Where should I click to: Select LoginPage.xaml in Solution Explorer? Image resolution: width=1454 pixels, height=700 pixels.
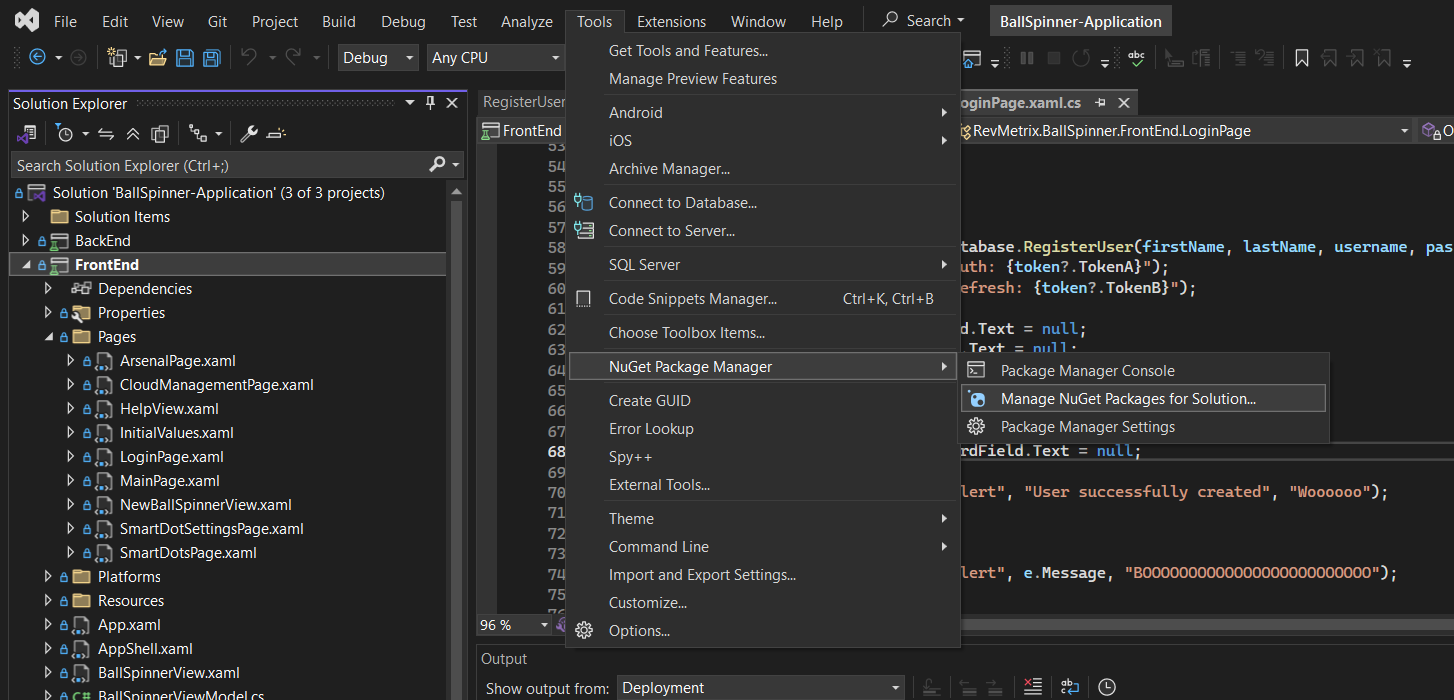[x=172, y=457]
